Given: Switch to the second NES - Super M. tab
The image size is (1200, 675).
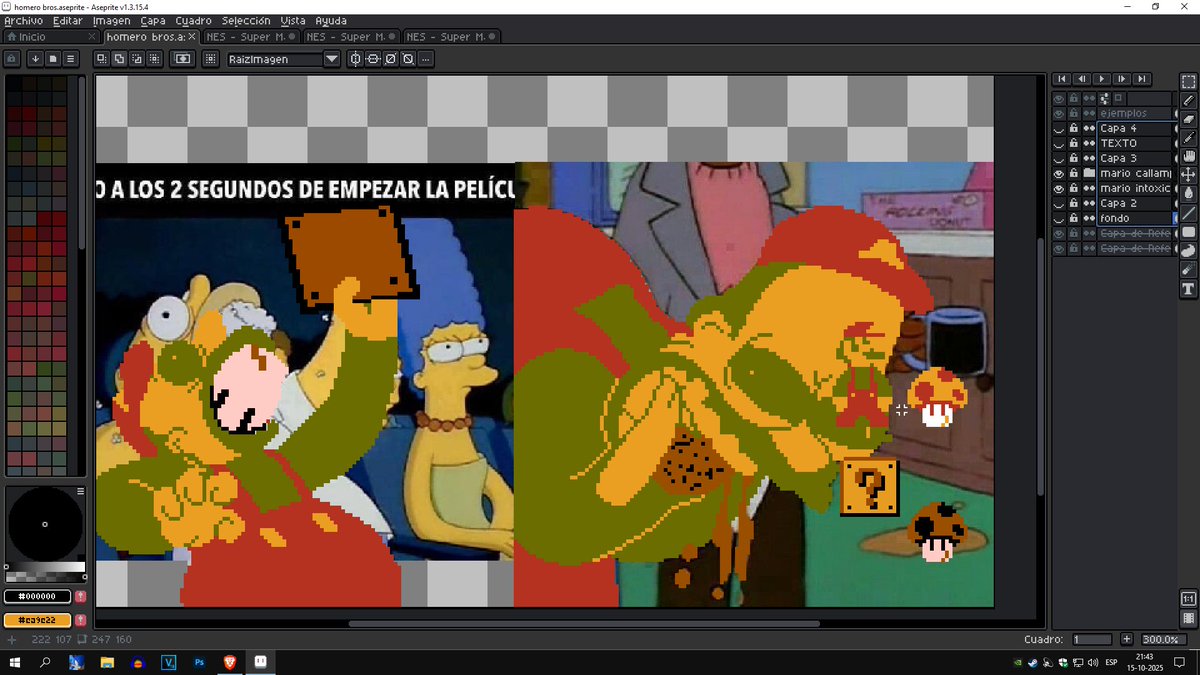Looking at the screenshot, I should 351,37.
